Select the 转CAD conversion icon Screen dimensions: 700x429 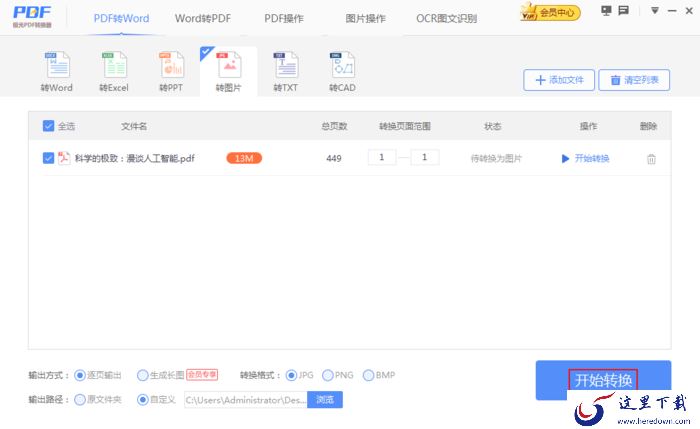click(342, 71)
